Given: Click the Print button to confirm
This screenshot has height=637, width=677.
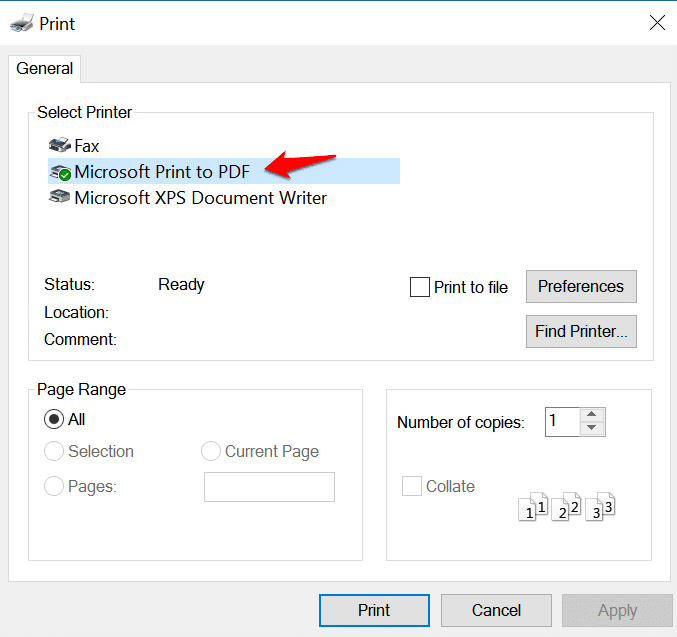Looking at the screenshot, I should tap(374, 610).
